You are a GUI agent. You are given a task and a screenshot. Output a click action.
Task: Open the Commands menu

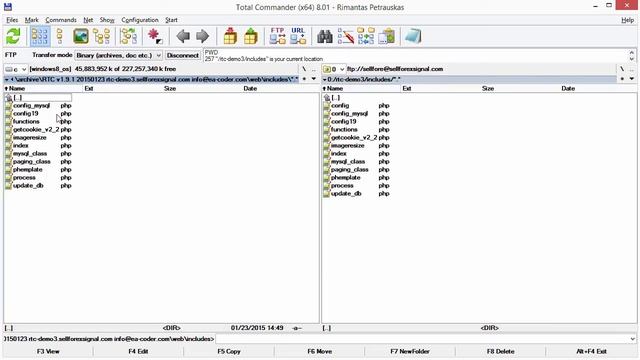coord(61,20)
